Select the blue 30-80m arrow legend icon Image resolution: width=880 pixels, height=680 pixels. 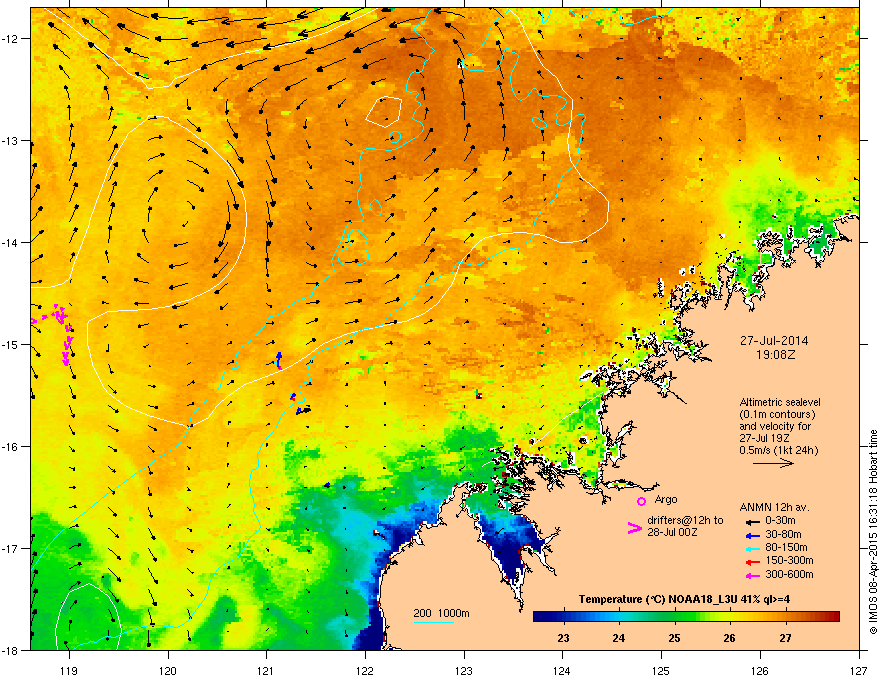click(752, 535)
